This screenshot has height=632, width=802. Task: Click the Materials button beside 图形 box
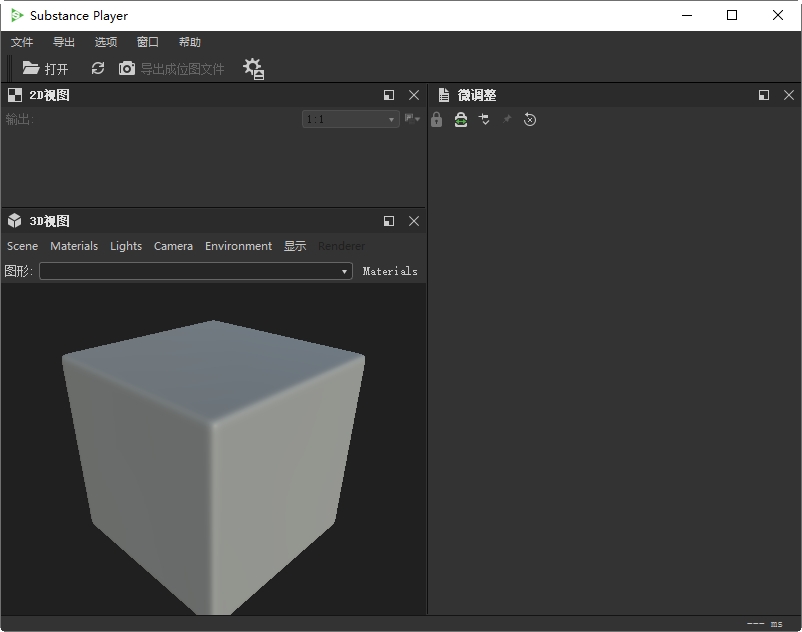tap(390, 271)
